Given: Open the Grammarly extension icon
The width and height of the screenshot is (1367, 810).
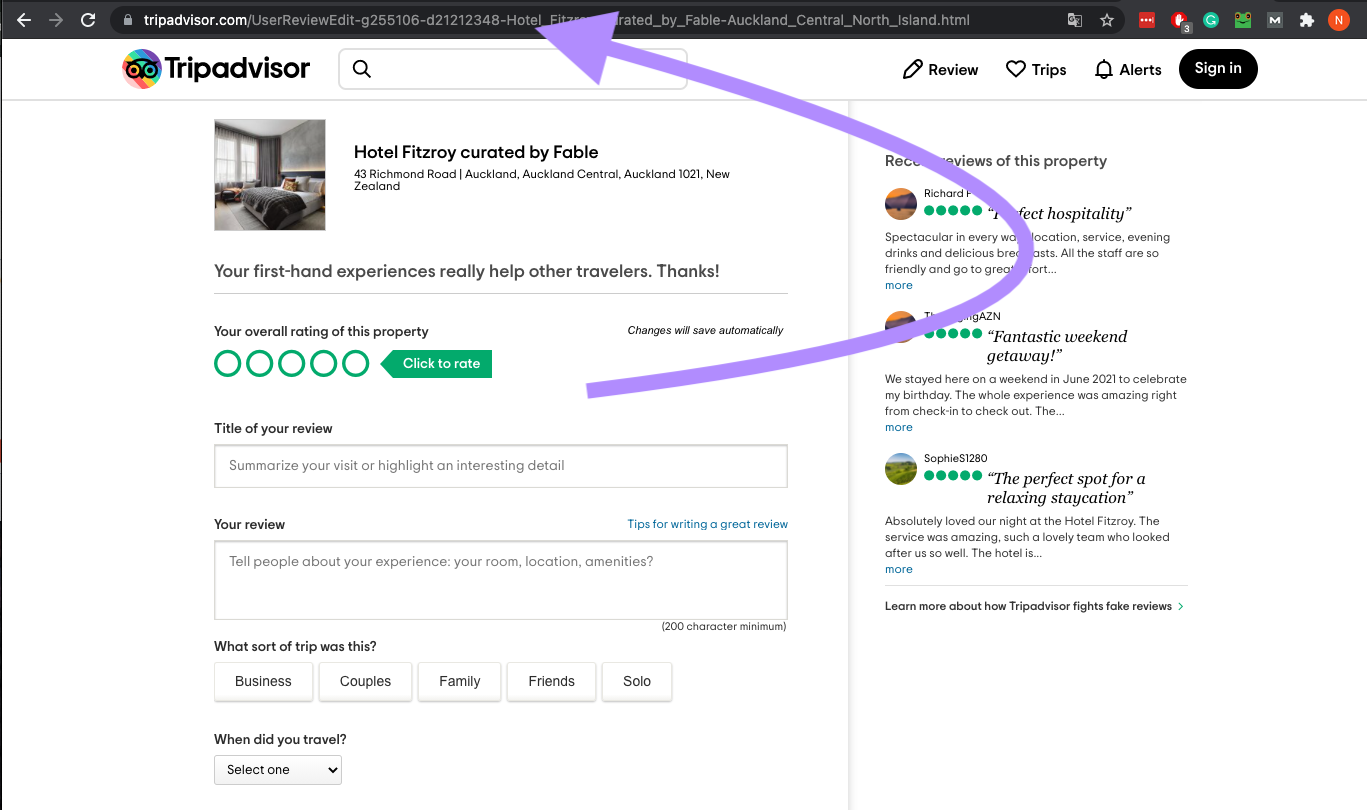Looking at the screenshot, I should 1210,19.
